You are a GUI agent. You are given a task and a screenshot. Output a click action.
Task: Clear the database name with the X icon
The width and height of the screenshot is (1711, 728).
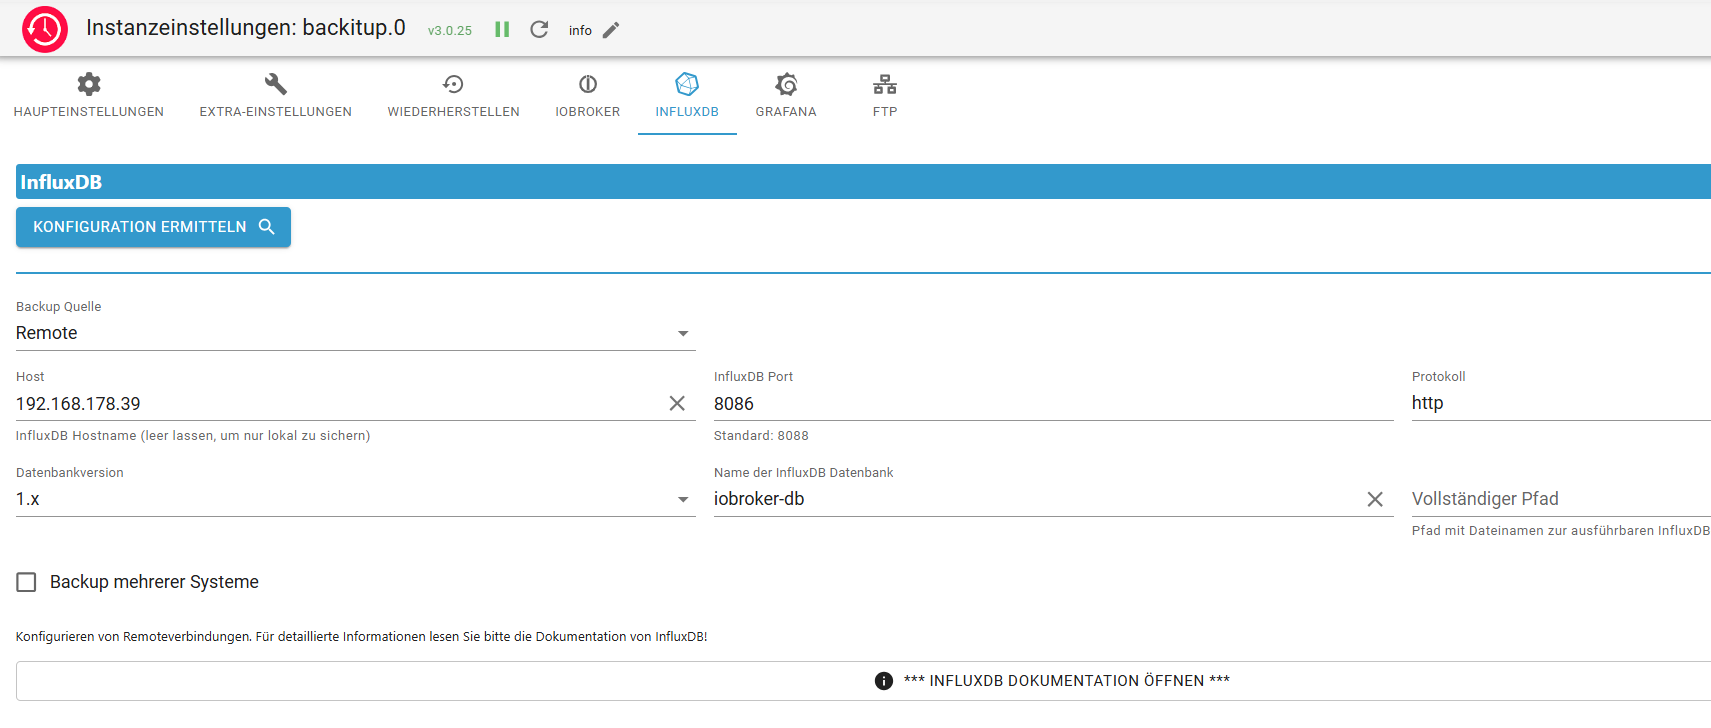[x=1375, y=499]
